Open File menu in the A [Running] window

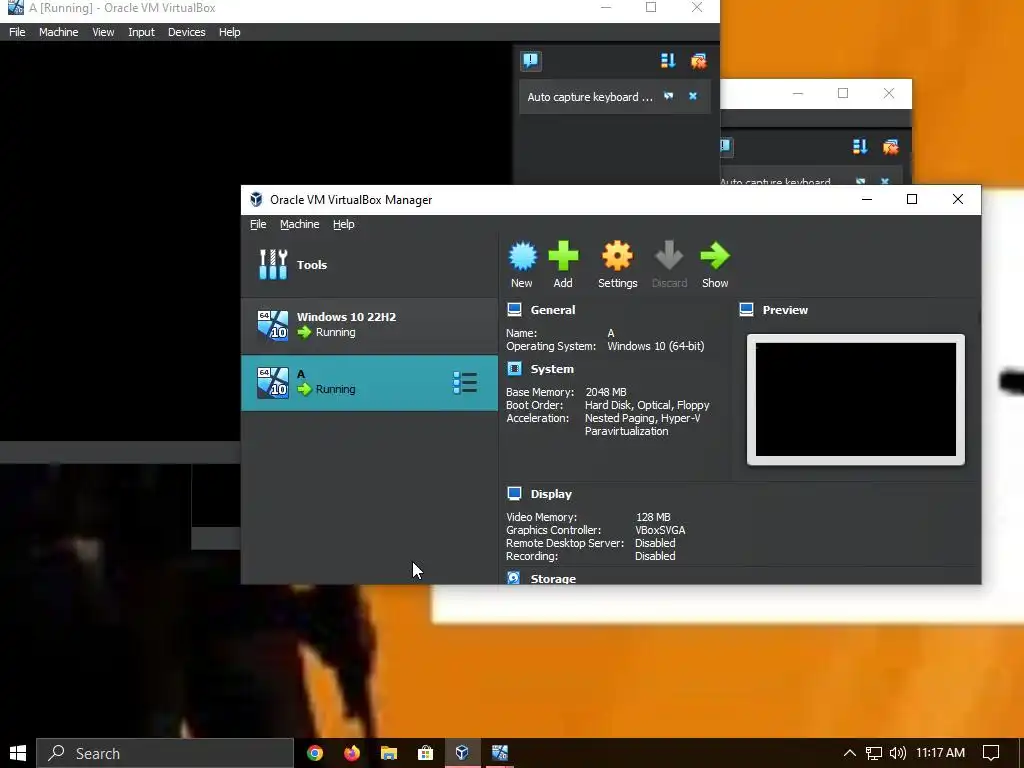pos(17,32)
